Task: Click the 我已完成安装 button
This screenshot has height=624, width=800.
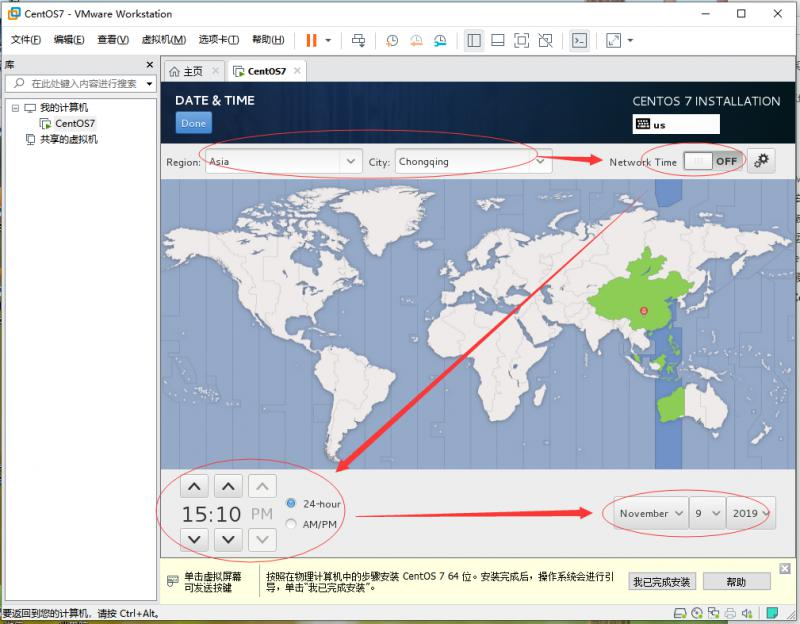Action: [x=661, y=582]
